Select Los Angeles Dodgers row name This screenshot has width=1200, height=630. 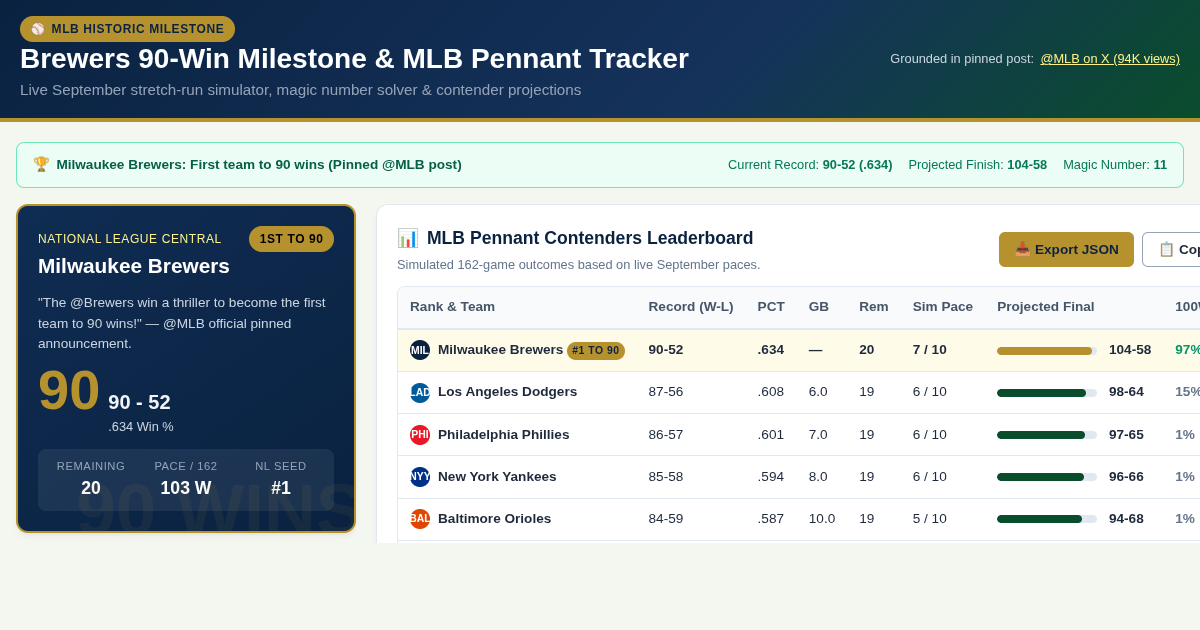coord(507,392)
